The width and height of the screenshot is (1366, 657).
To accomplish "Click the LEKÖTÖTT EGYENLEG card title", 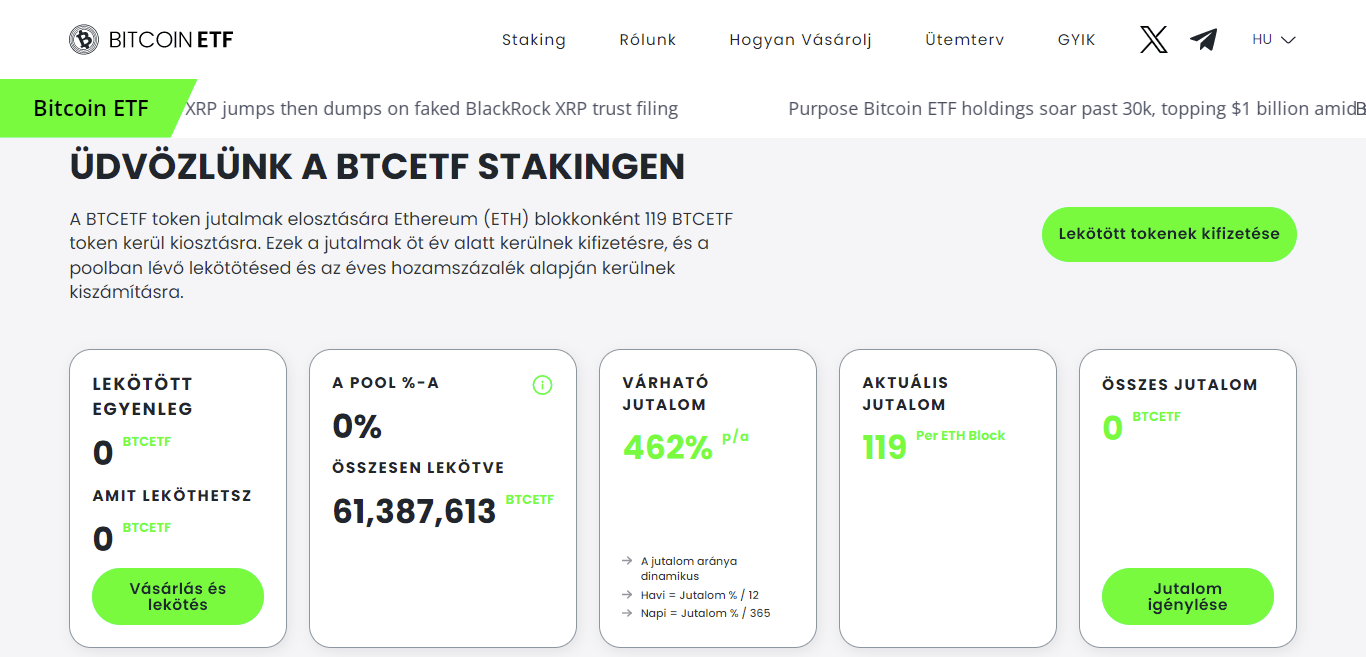I will 143,396.
